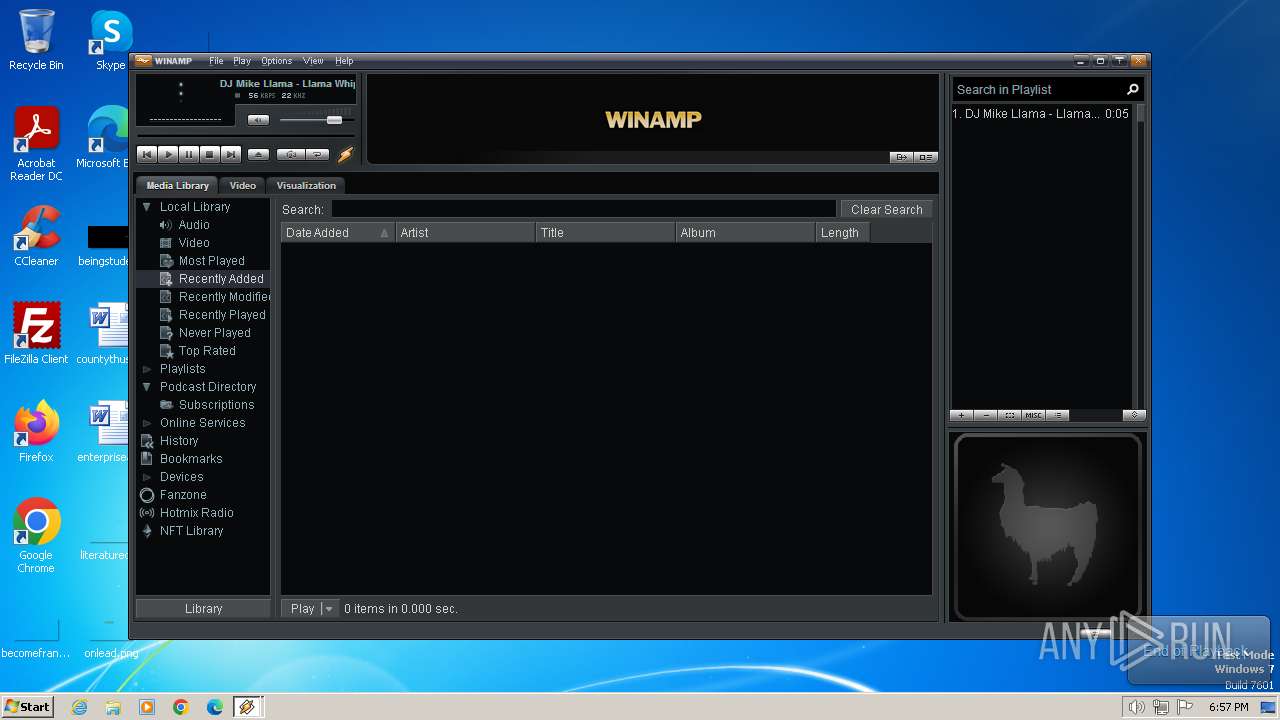Image resolution: width=1280 pixels, height=720 pixels.
Task: Open the playlist list-options button
Action: coord(1058,415)
